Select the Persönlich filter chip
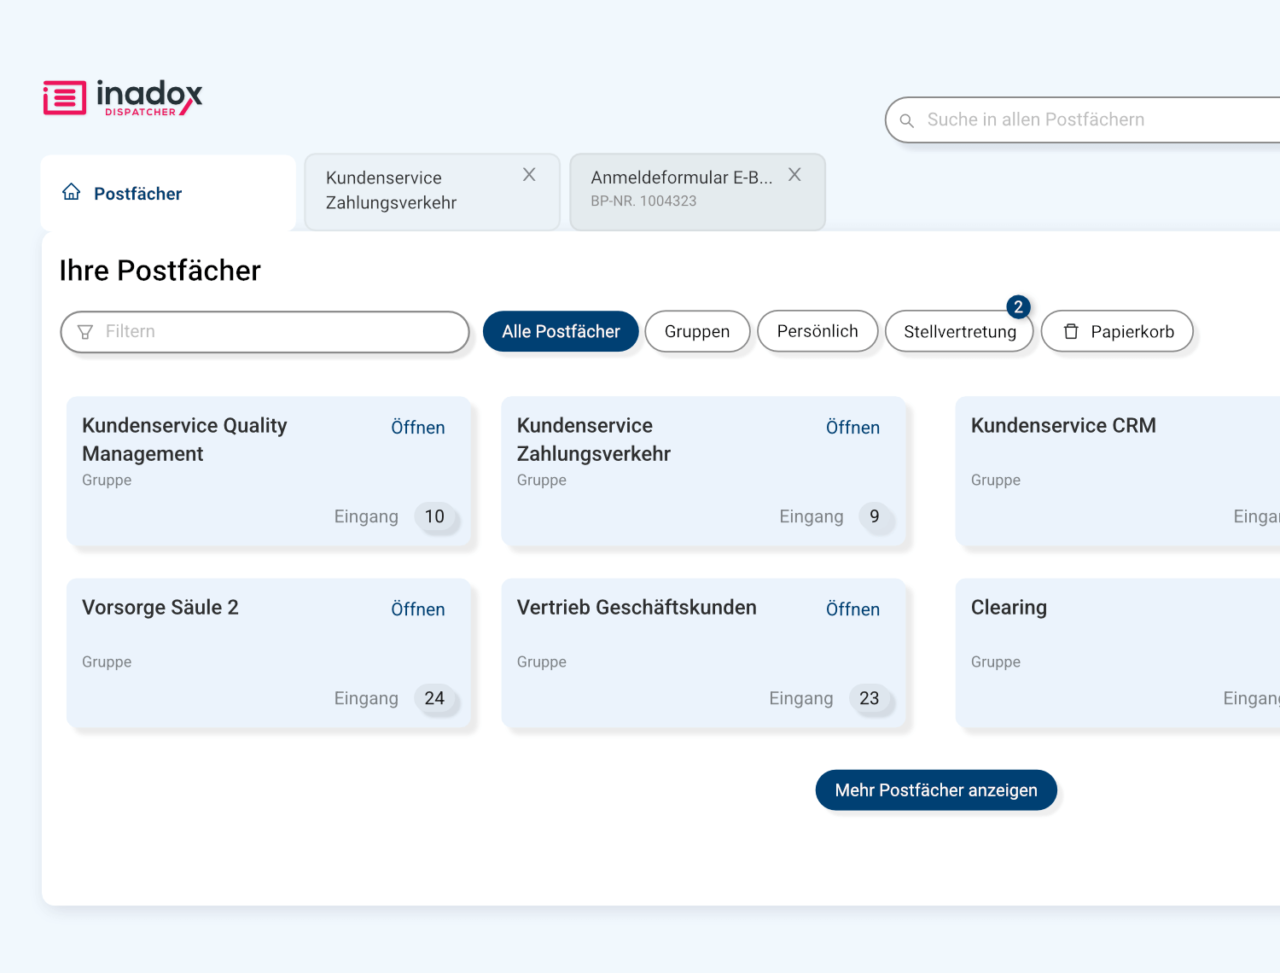 (817, 332)
